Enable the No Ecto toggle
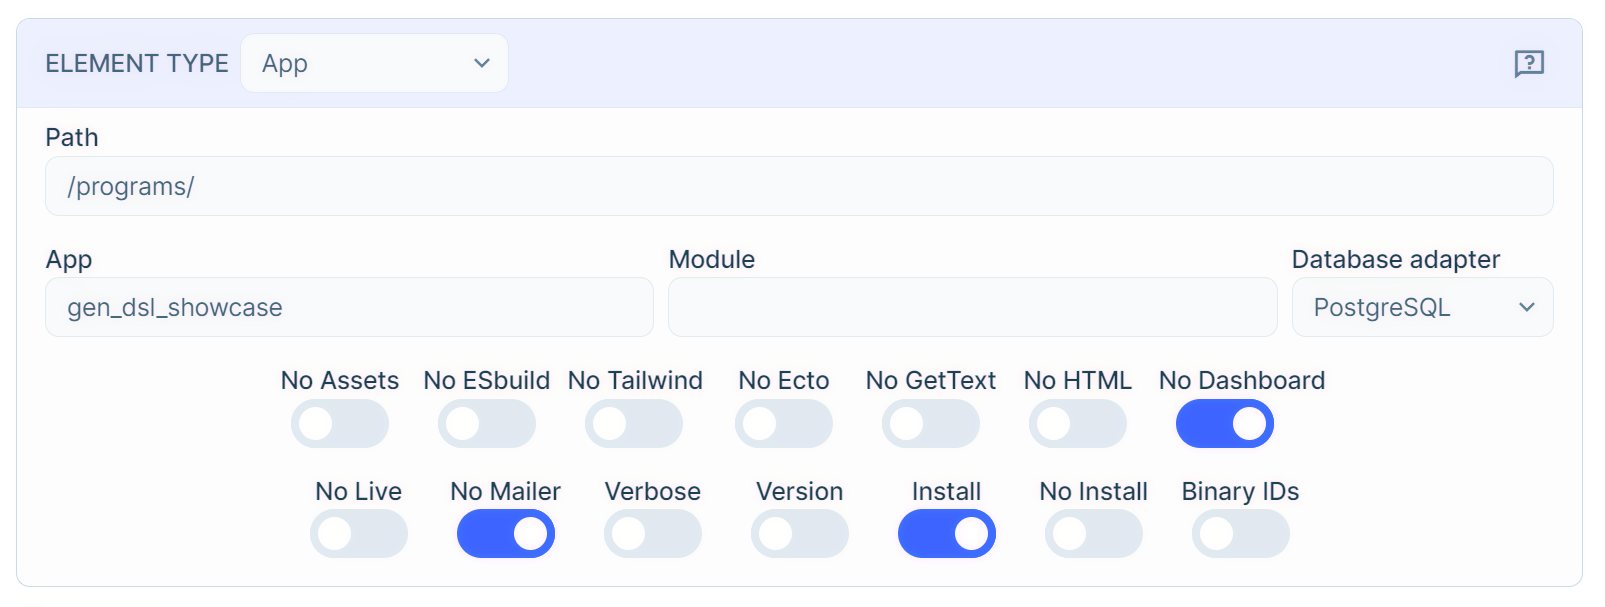 point(783,424)
